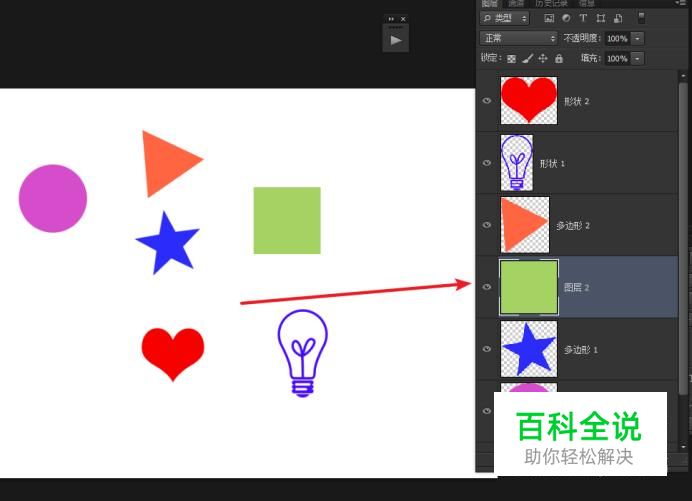Select the orange triangle 多边形 2 thumbnail
Screen dimensions: 692x501
(x=525, y=225)
